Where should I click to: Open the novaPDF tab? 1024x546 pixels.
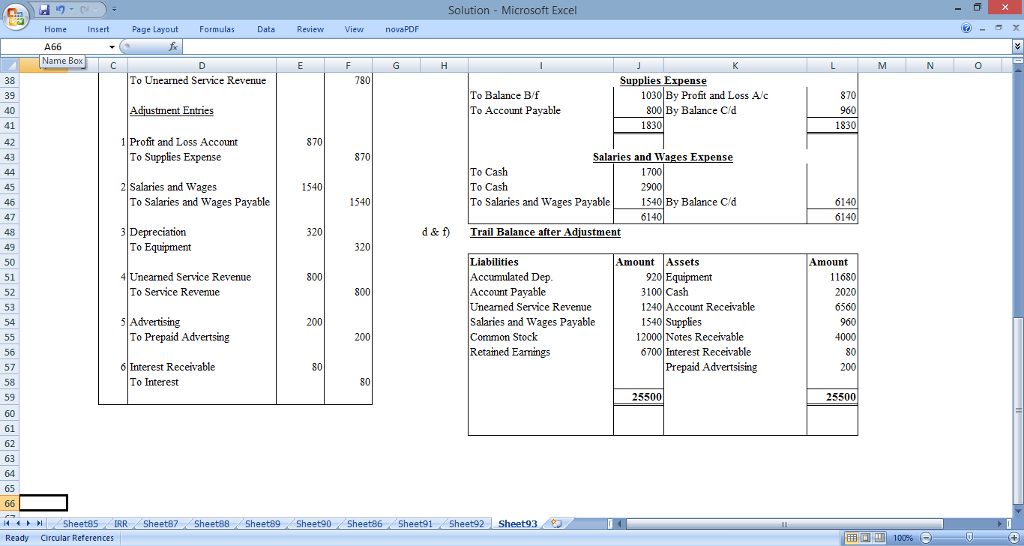(x=402, y=29)
